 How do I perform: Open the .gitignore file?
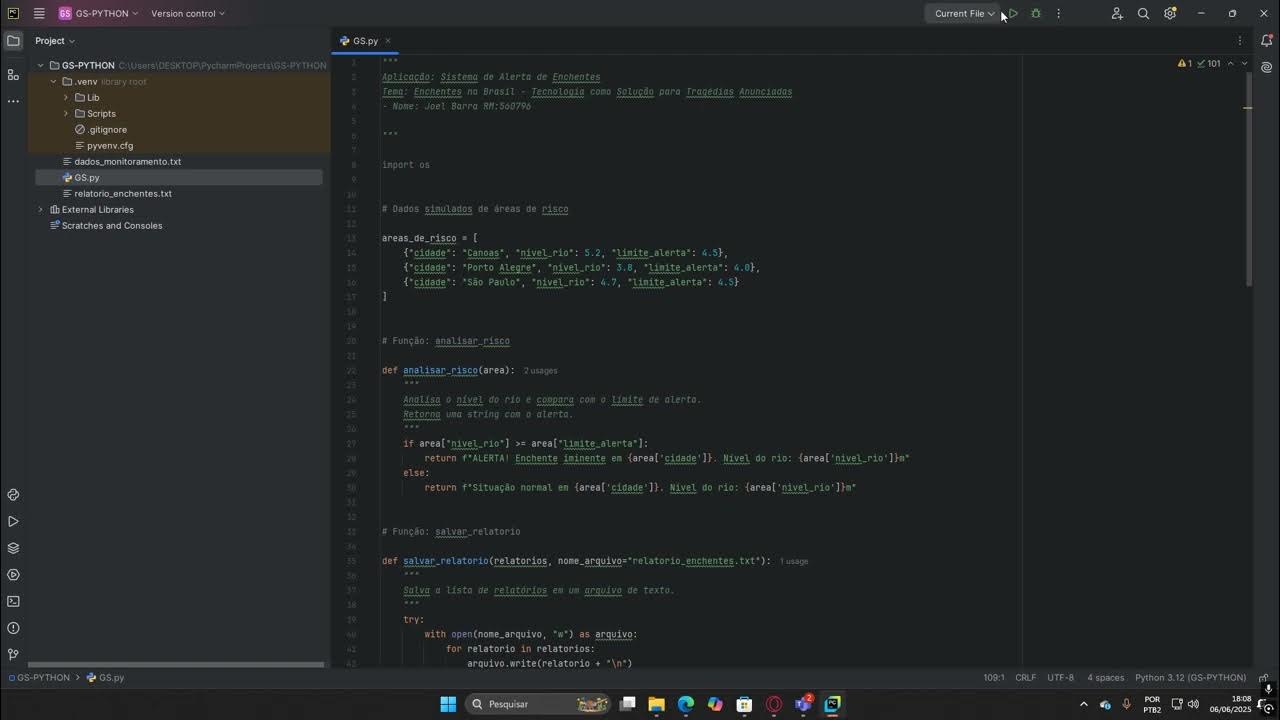(x=101, y=129)
